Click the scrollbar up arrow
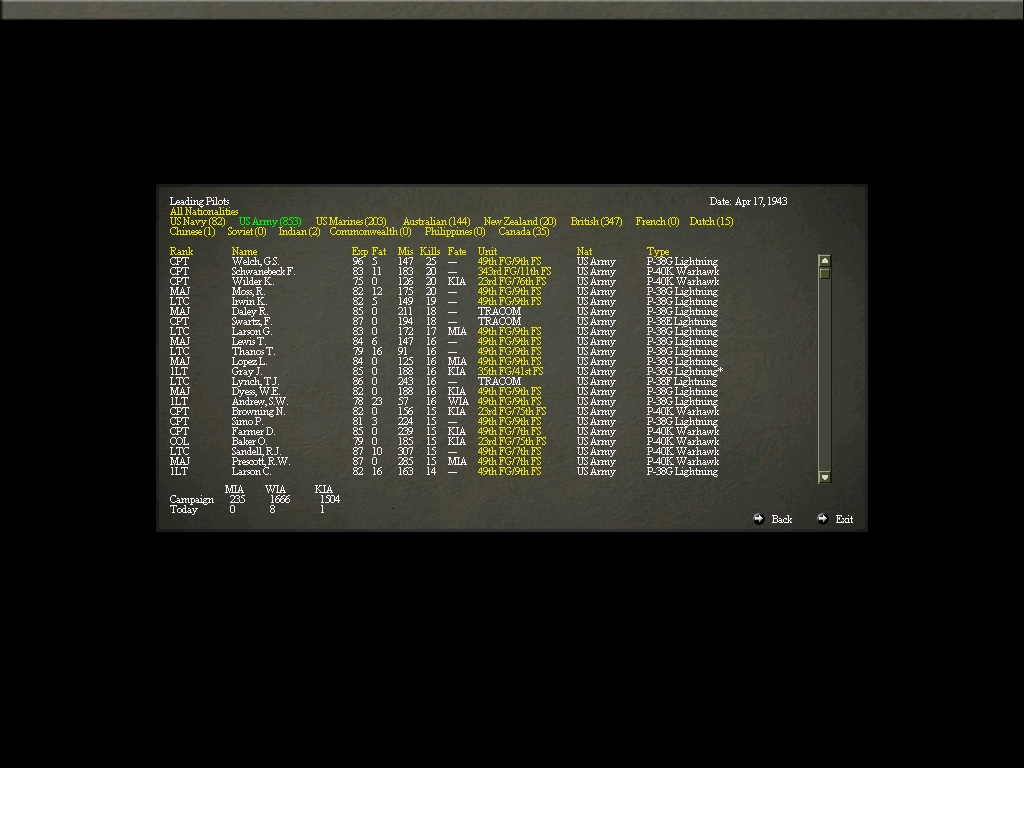Image resolution: width=1024 pixels, height=815 pixels. [825, 261]
